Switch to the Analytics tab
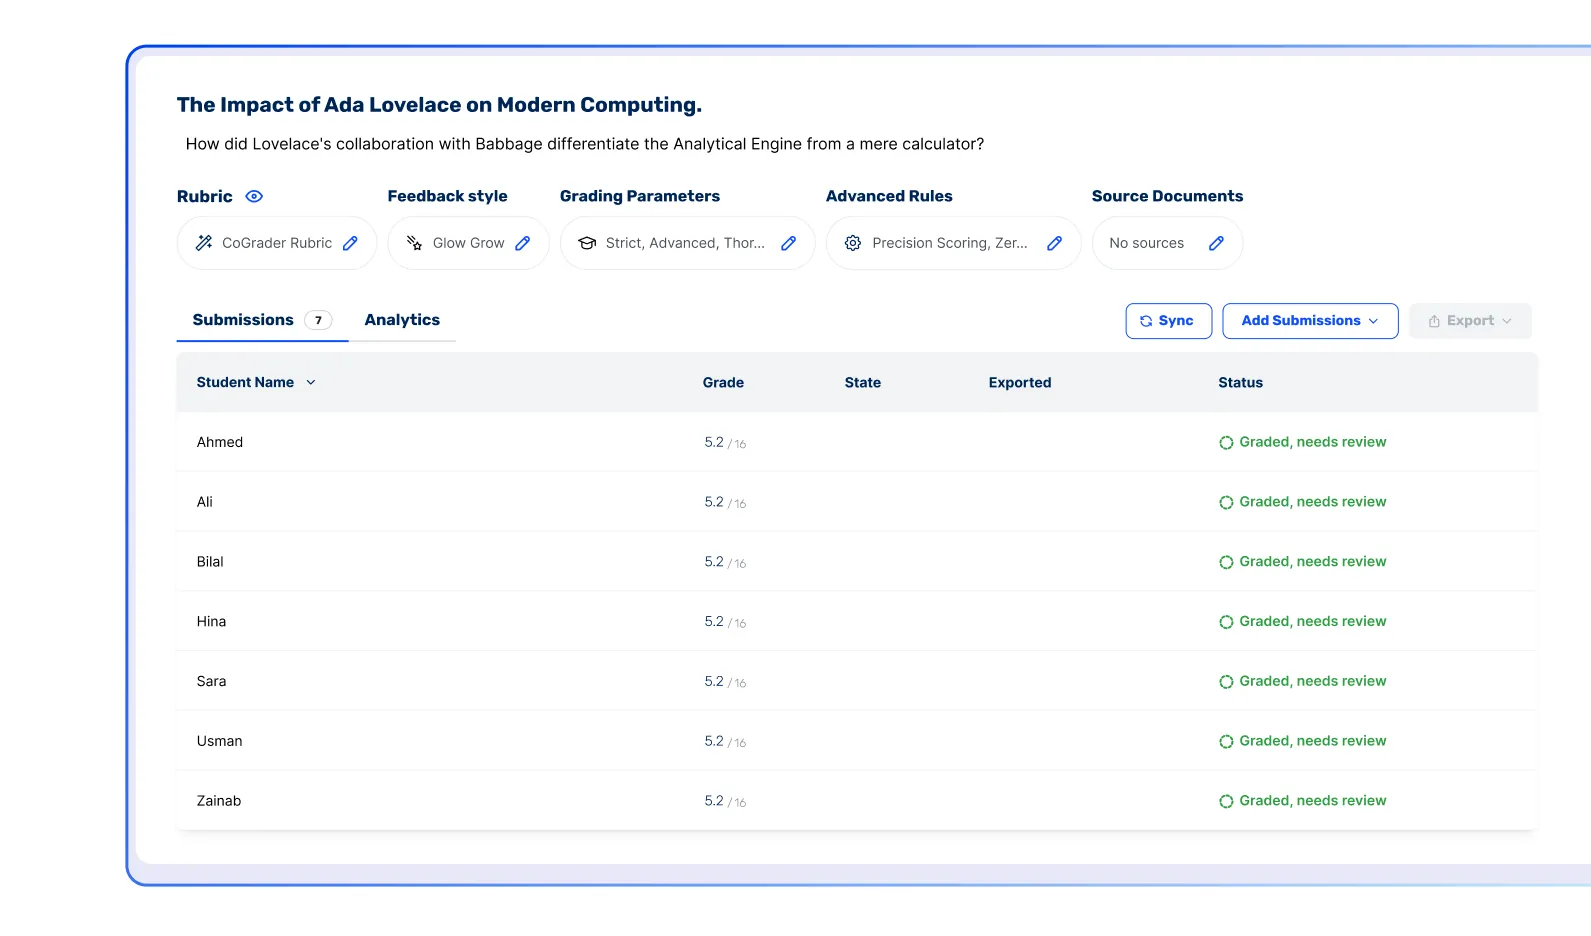Screen dimensions: 1591x936 (402, 320)
